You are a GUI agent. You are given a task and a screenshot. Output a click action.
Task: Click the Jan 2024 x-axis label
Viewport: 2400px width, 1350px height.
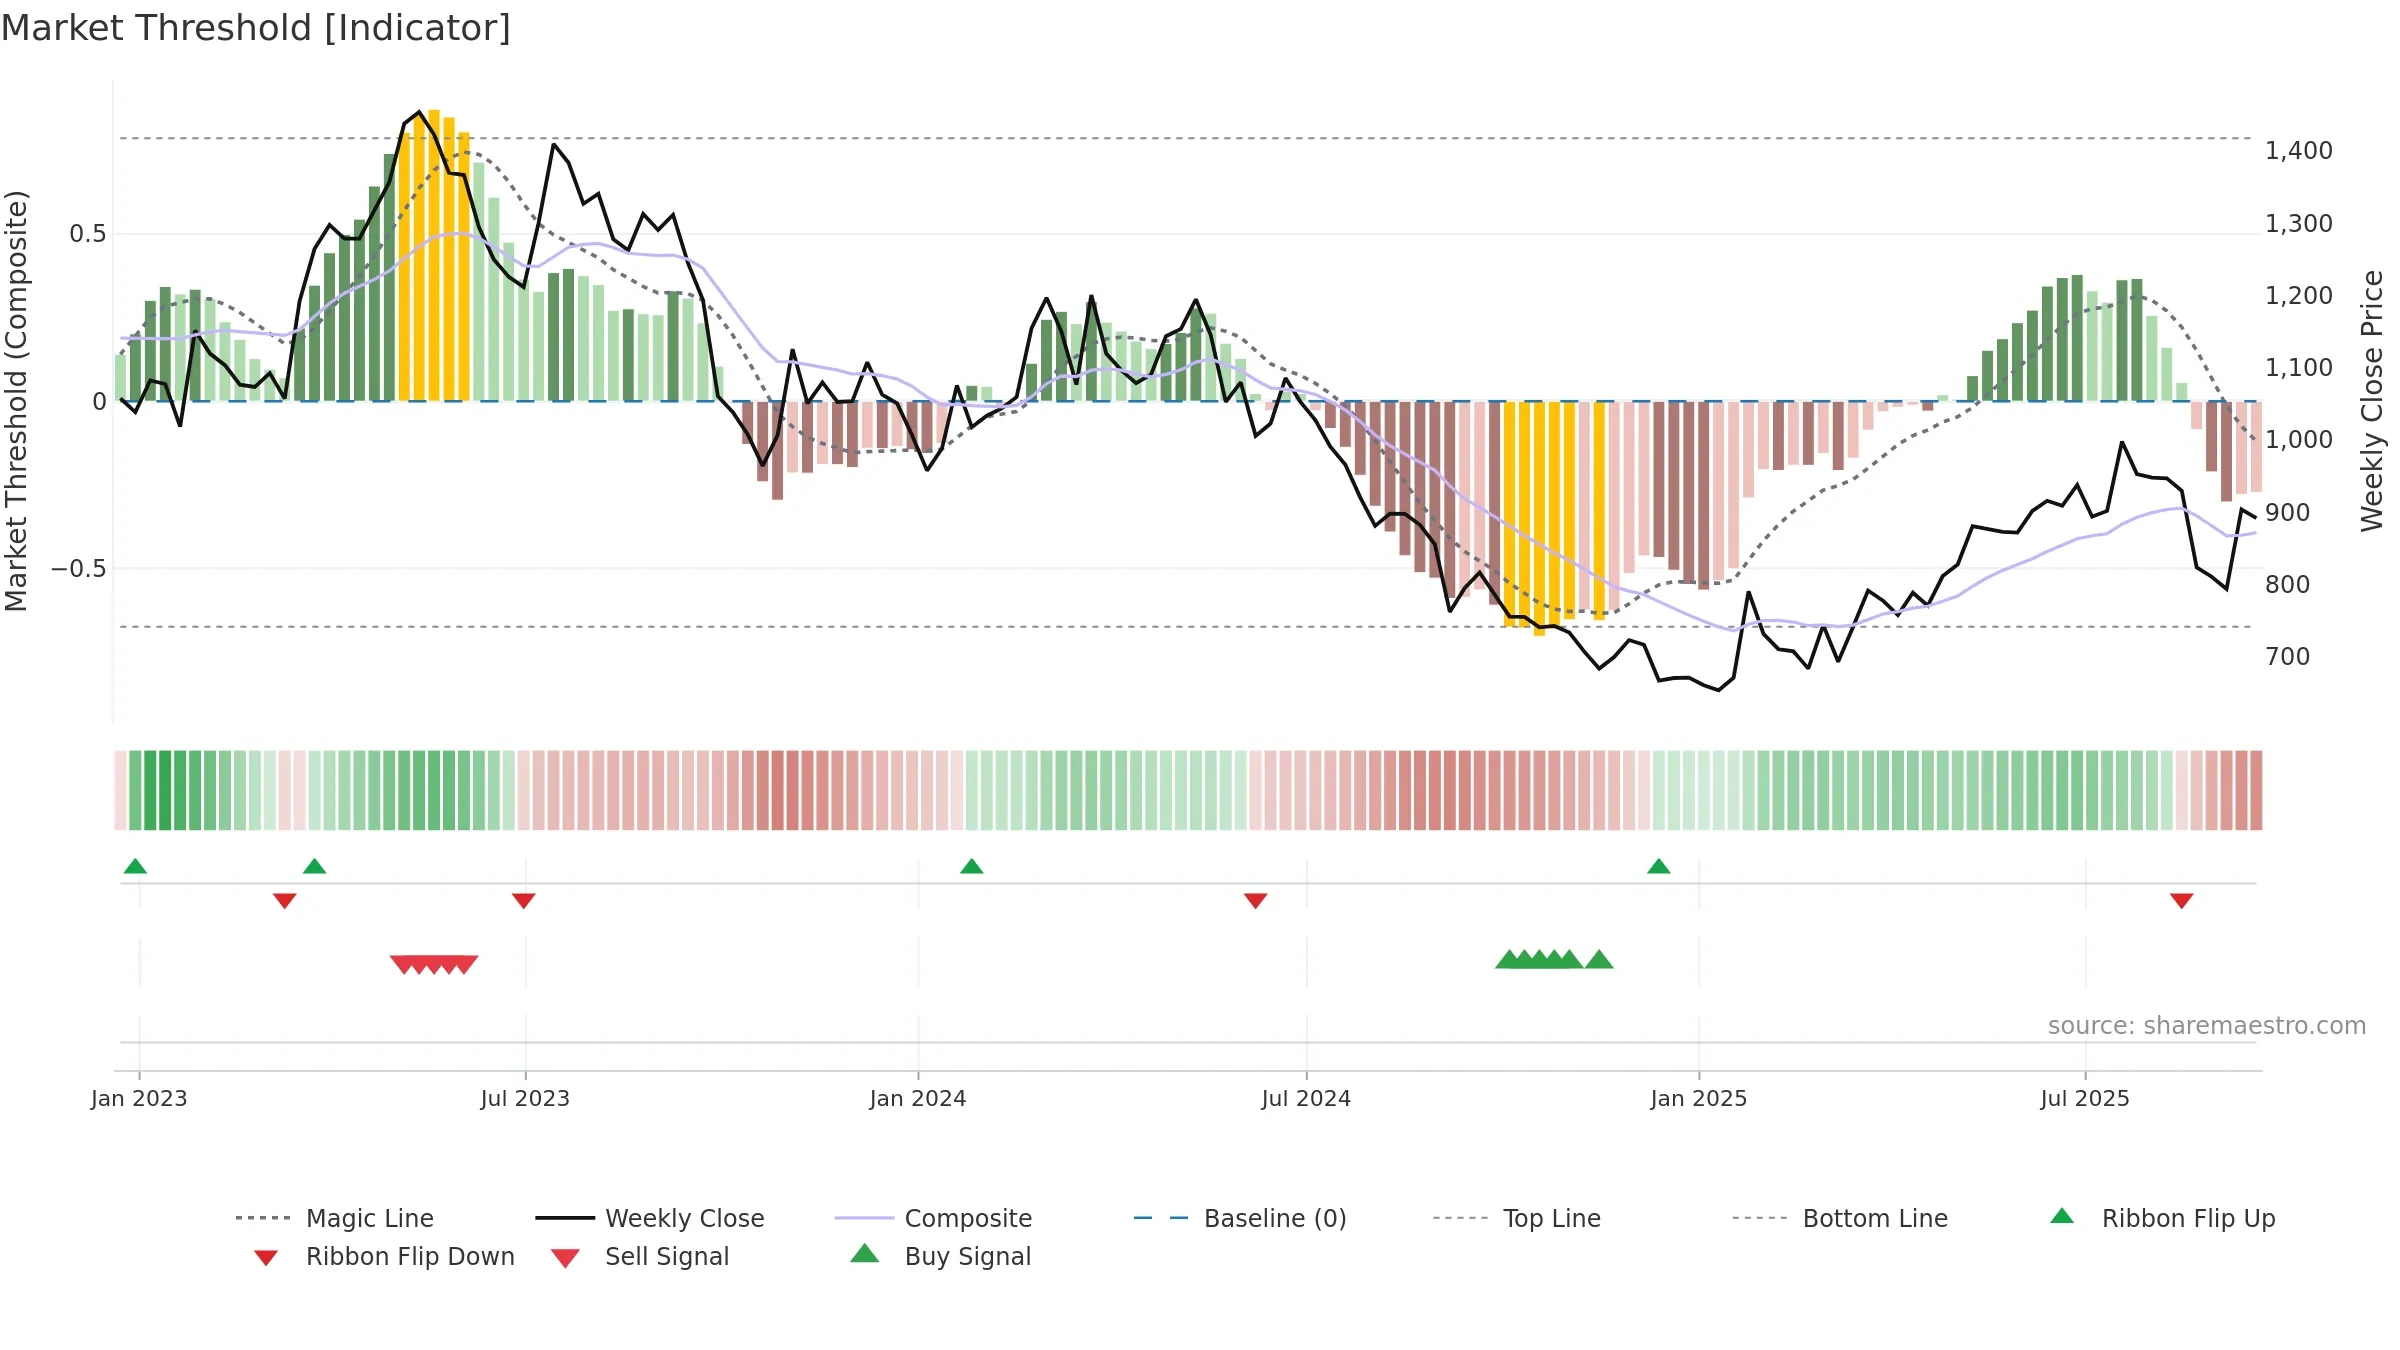(918, 1099)
